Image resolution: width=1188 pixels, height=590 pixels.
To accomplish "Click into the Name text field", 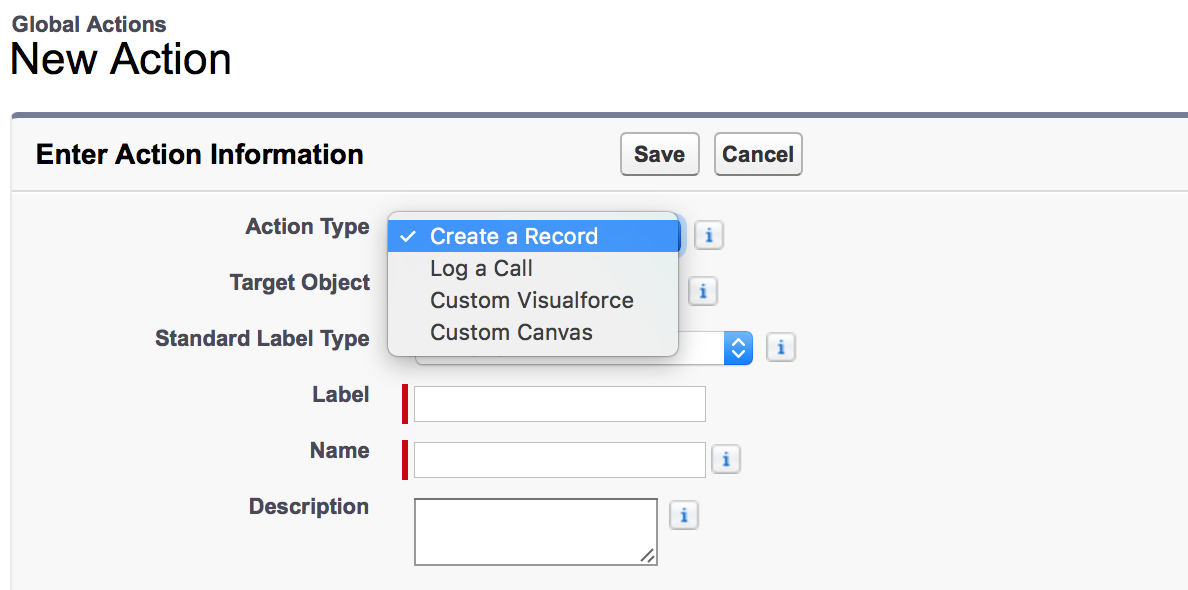I will click(560, 460).
